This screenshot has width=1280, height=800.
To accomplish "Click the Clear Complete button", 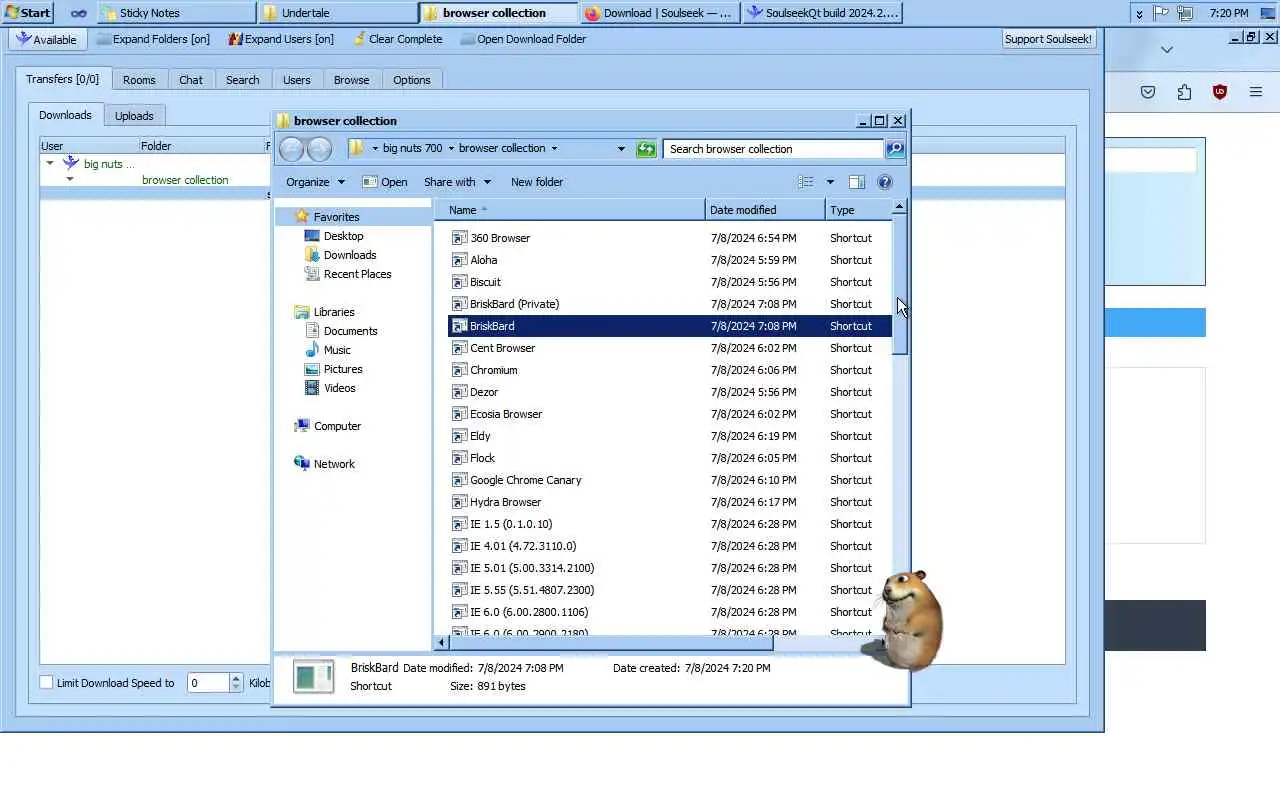I will [x=397, y=39].
